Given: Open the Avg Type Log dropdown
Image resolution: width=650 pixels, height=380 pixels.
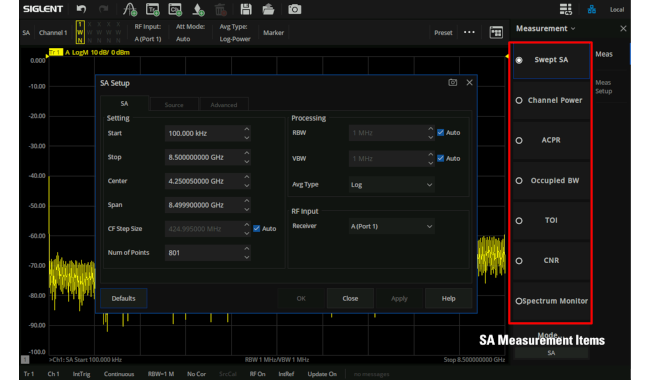Looking at the screenshot, I should coord(391,185).
